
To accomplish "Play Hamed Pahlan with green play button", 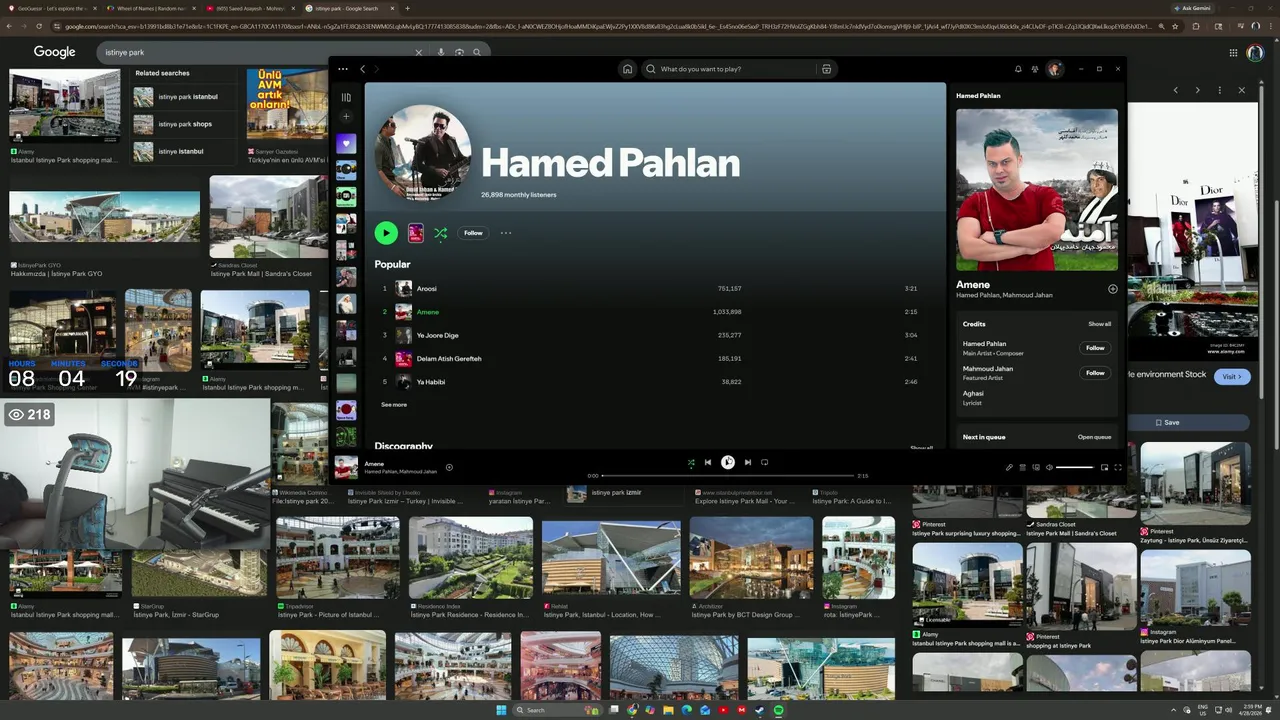I will point(386,233).
